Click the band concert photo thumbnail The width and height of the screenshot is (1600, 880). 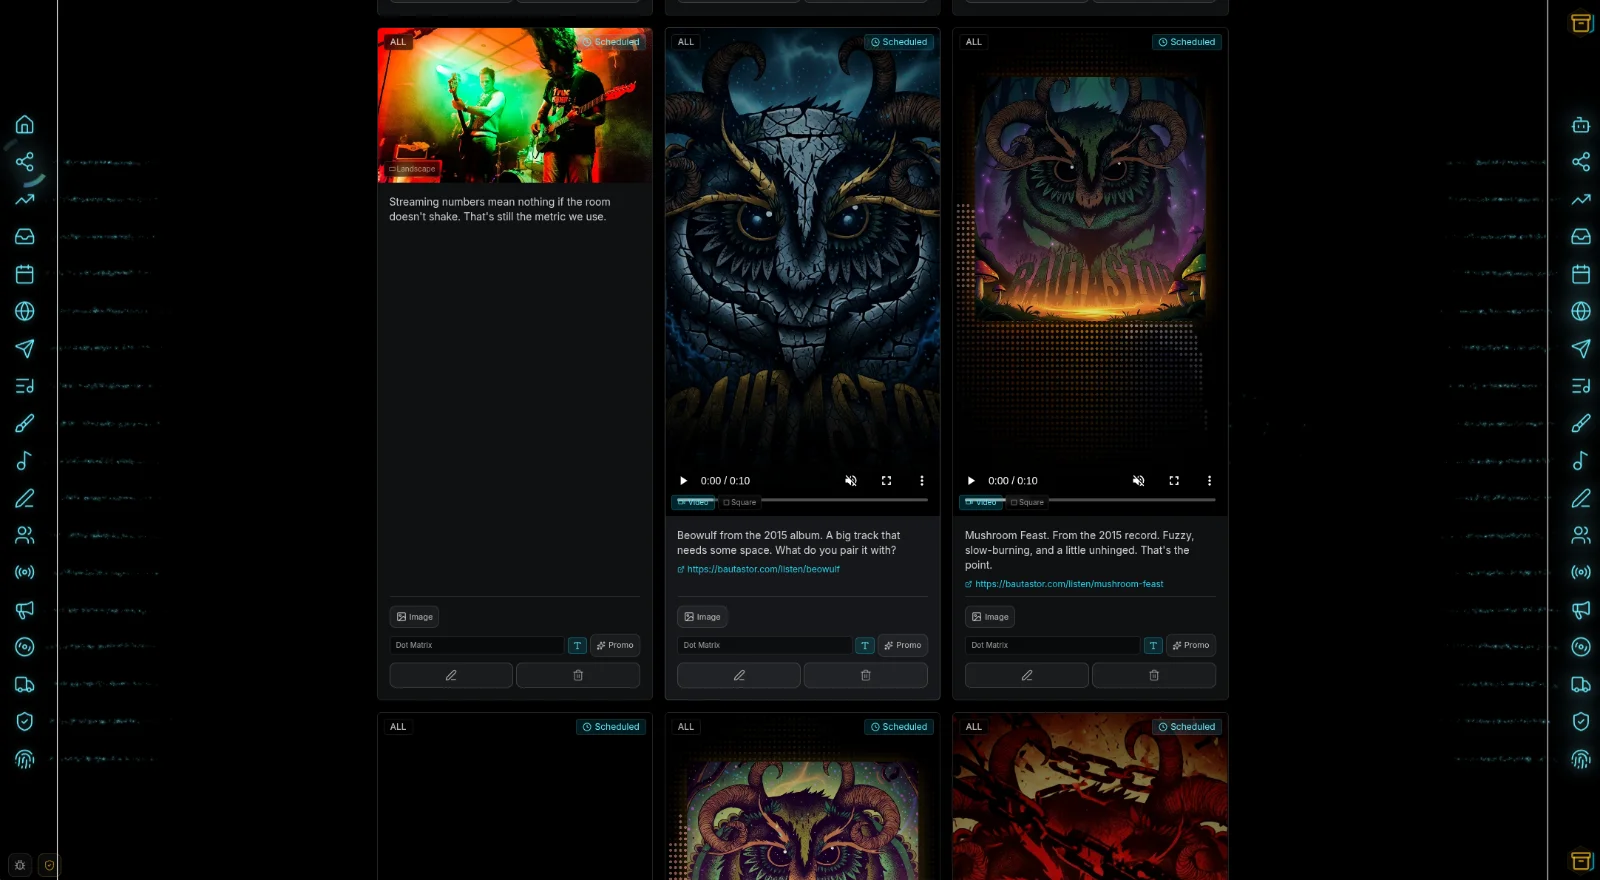click(515, 105)
